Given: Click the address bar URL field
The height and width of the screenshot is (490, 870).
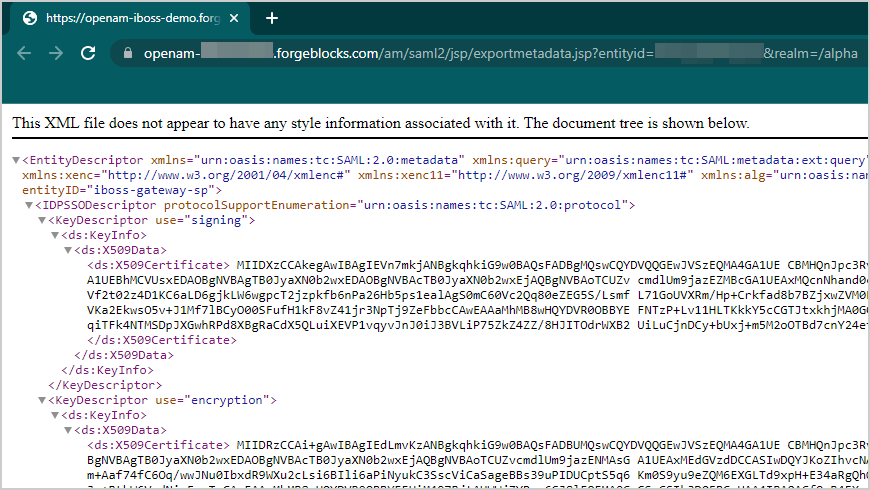Looking at the screenshot, I should (488, 53).
